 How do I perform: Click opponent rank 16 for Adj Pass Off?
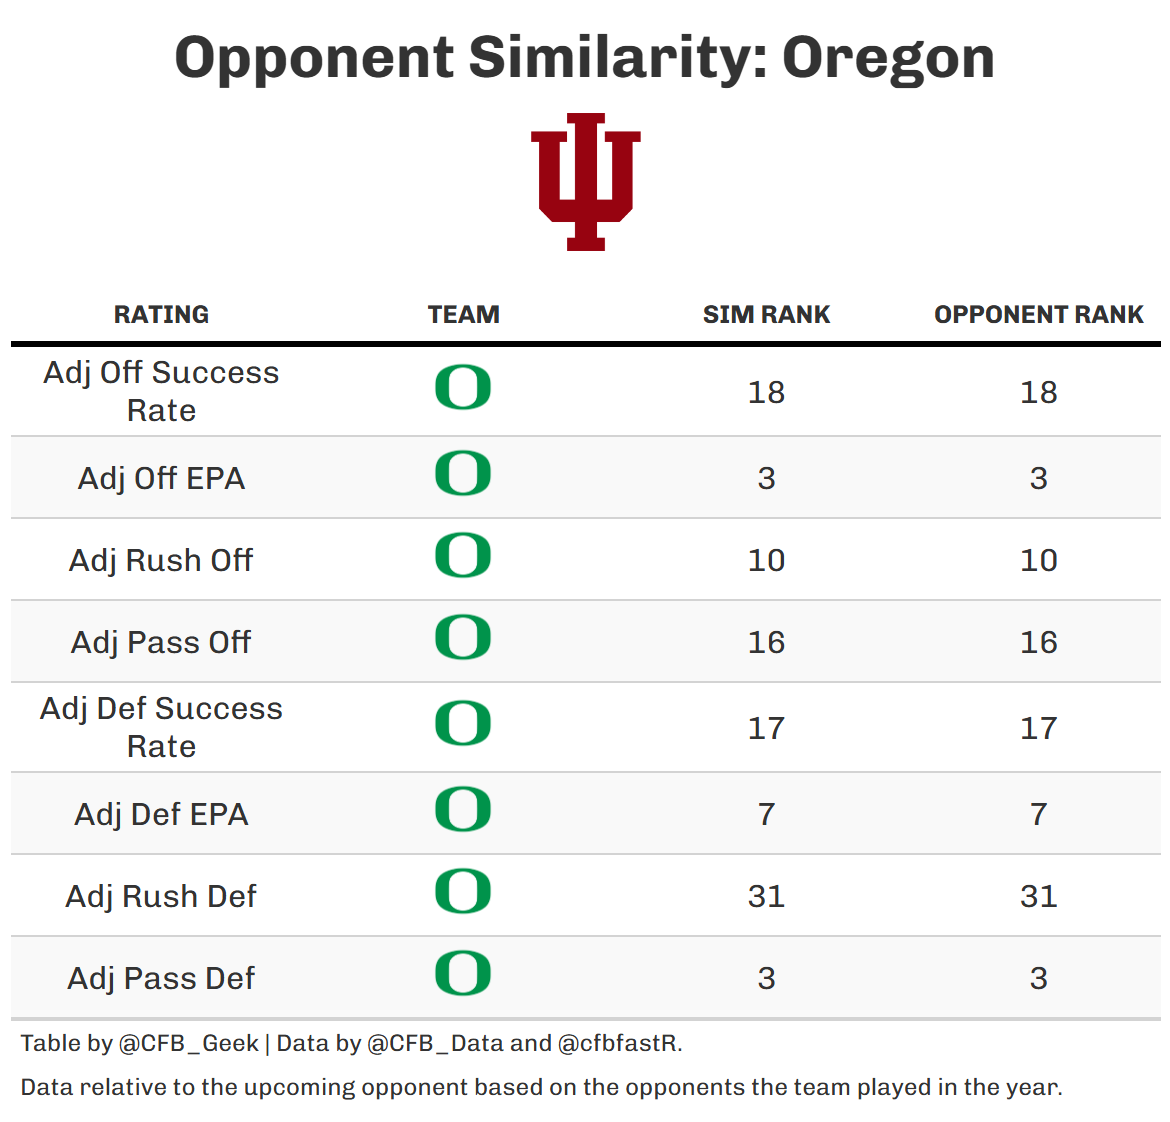pos(1038,642)
